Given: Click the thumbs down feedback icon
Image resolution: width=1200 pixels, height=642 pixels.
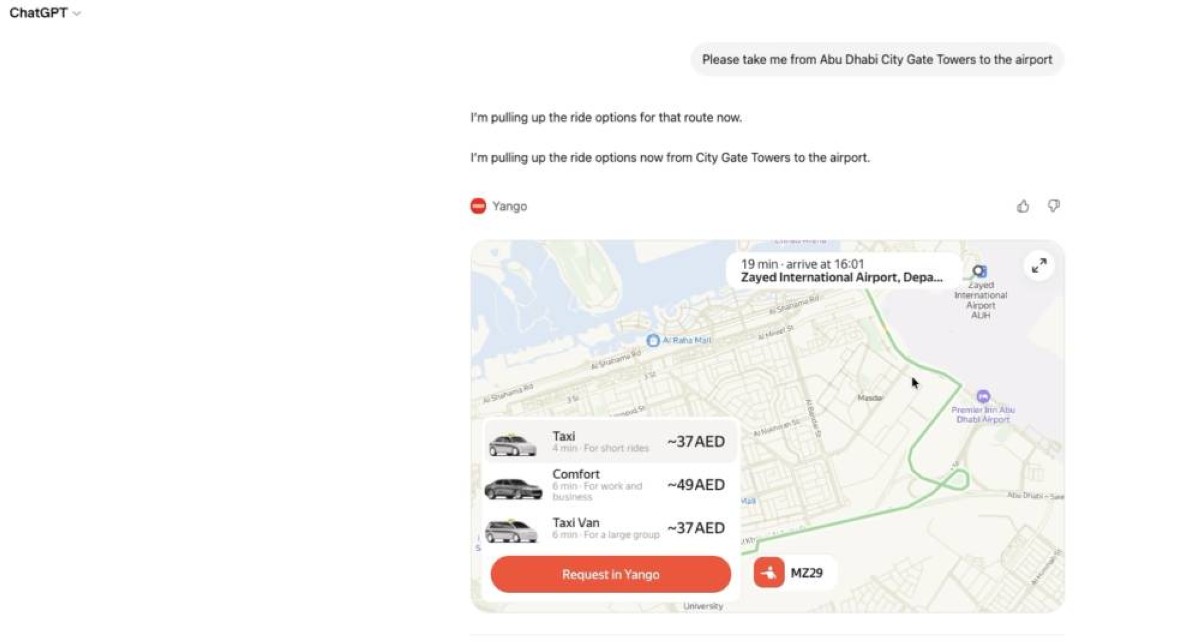Looking at the screenshot, I should pyautogui.click(x=1053, y=206).
